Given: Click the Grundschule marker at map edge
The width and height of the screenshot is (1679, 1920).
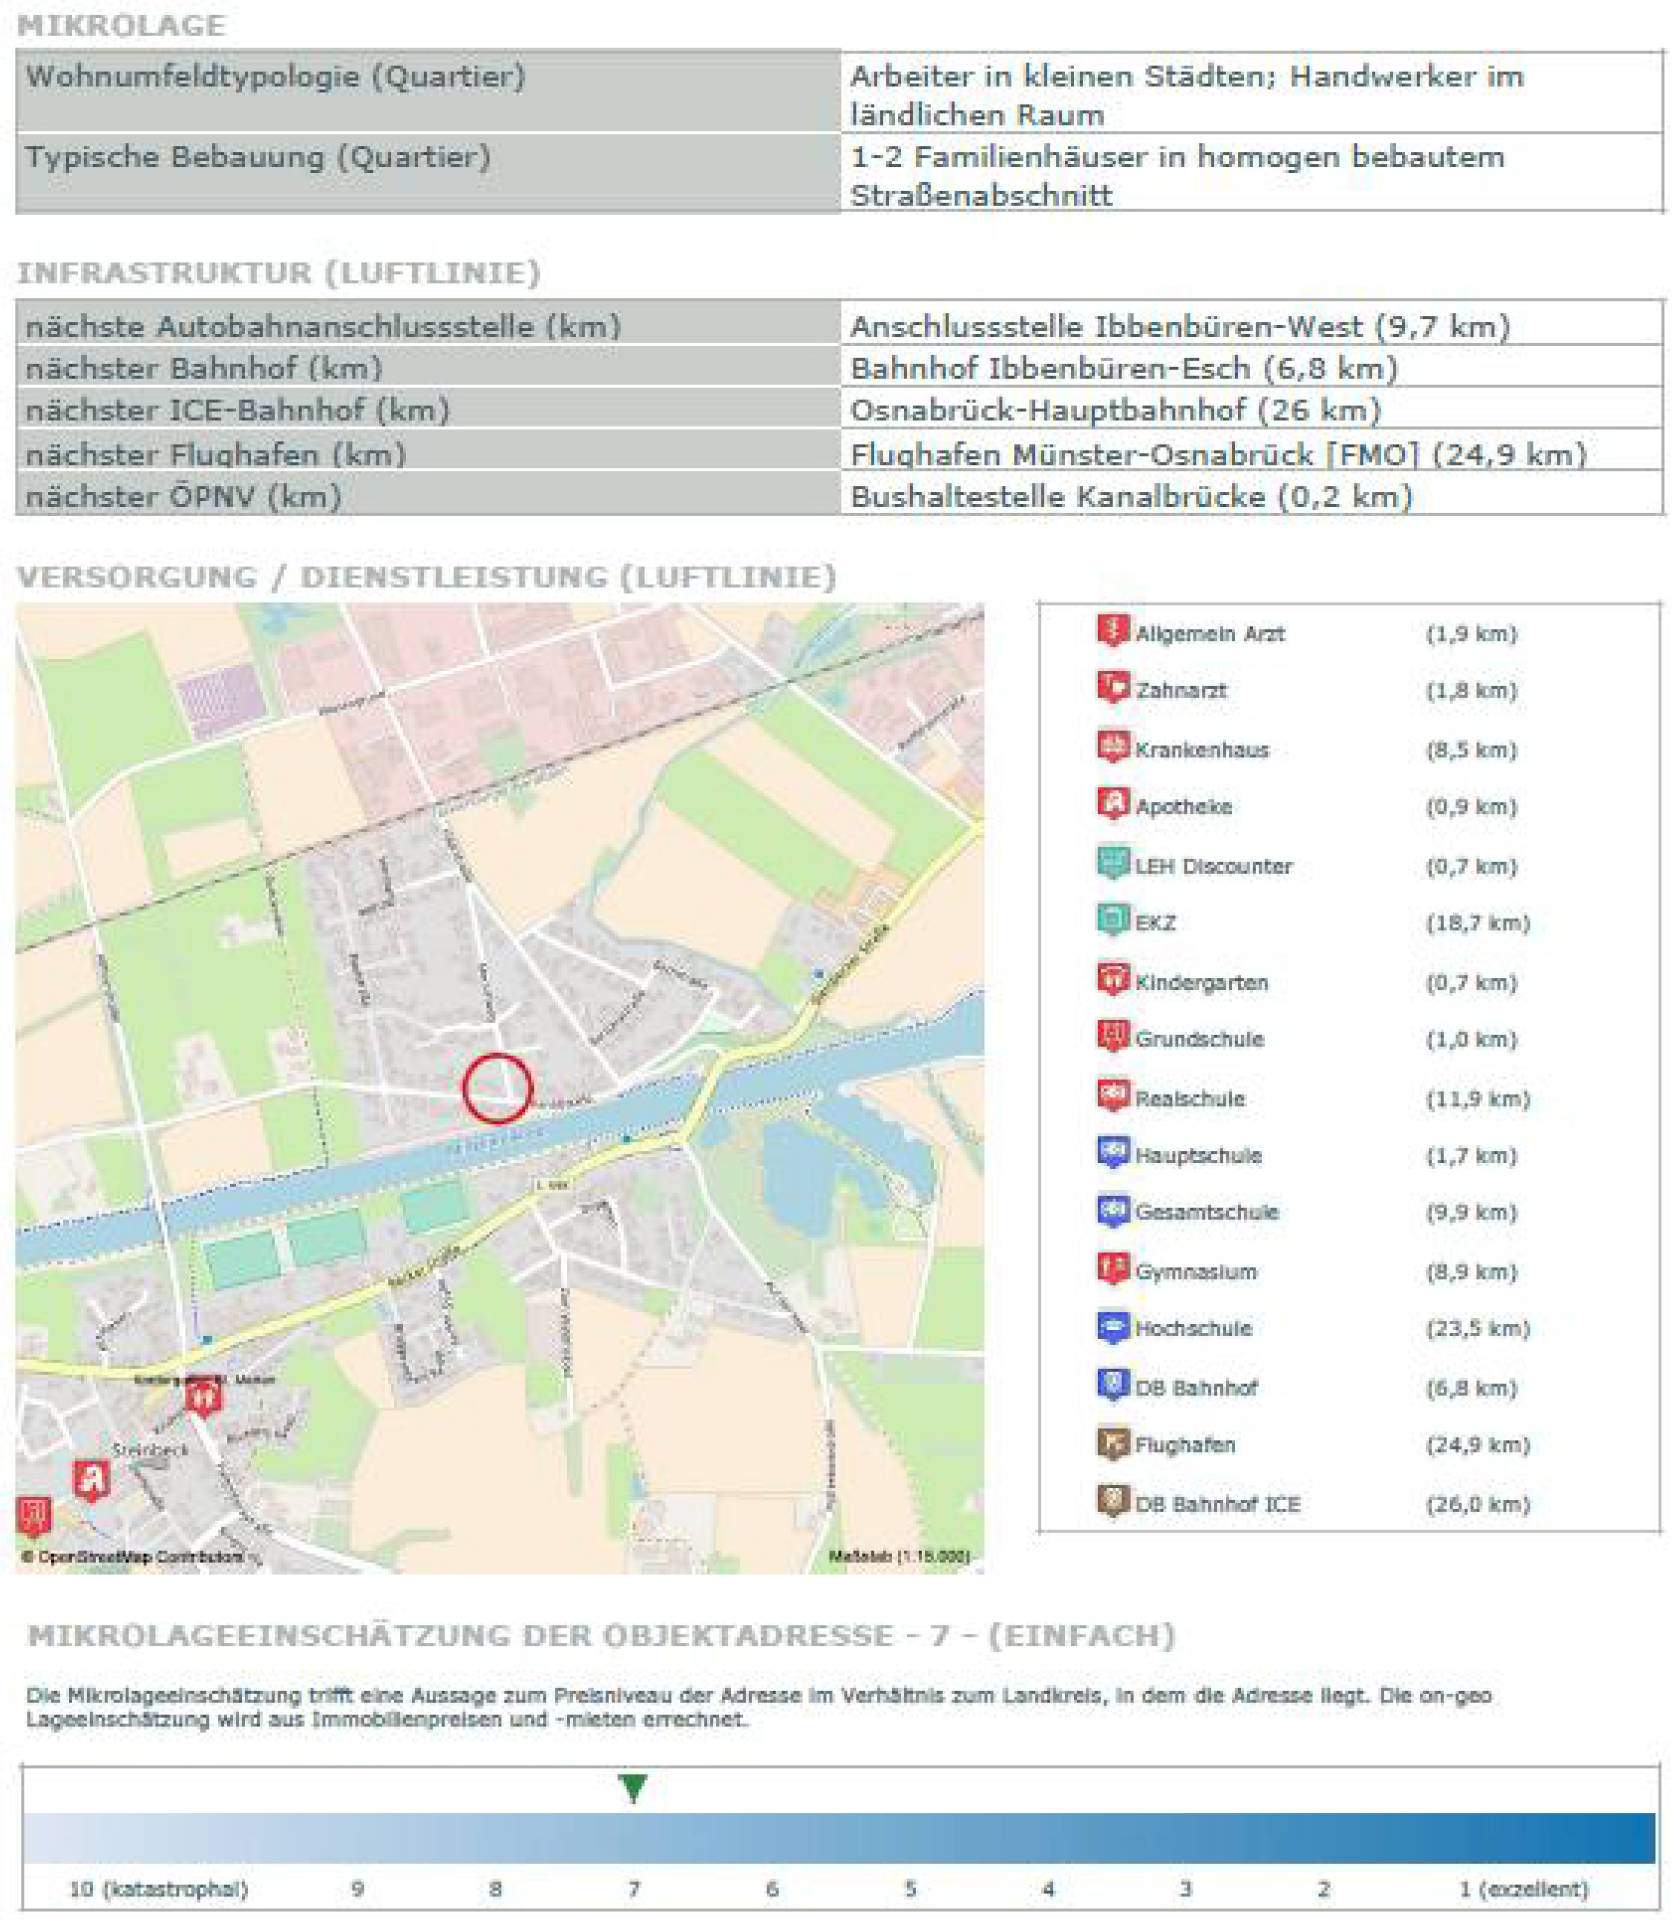Looking at the screenshot, I should point(34,1517).
